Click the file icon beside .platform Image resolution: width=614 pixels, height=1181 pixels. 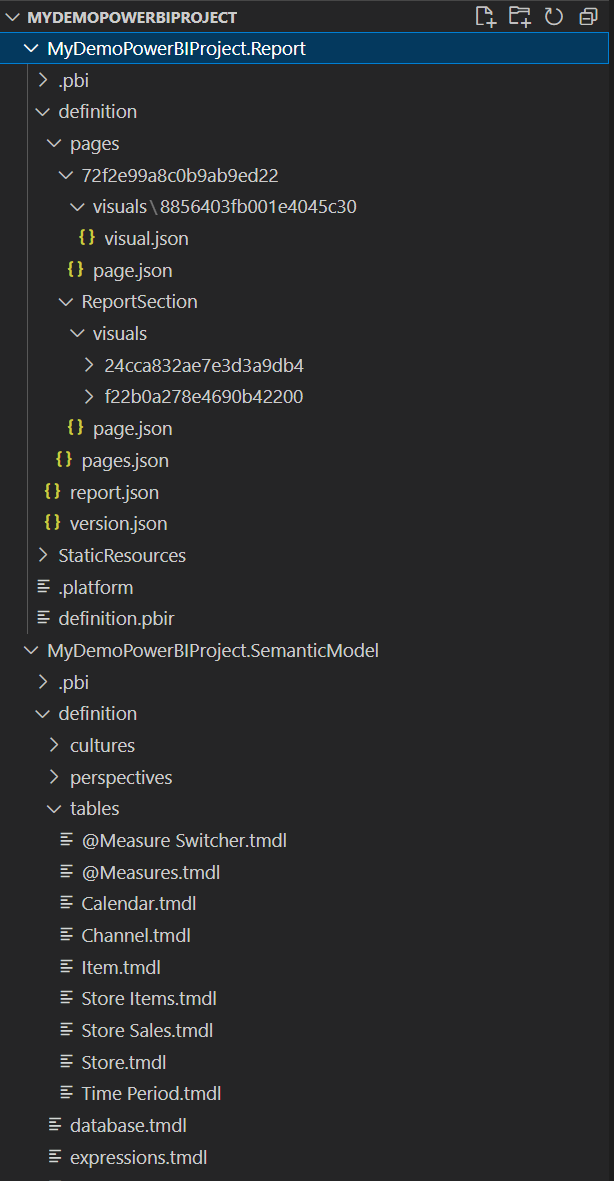tap(42, 587)
